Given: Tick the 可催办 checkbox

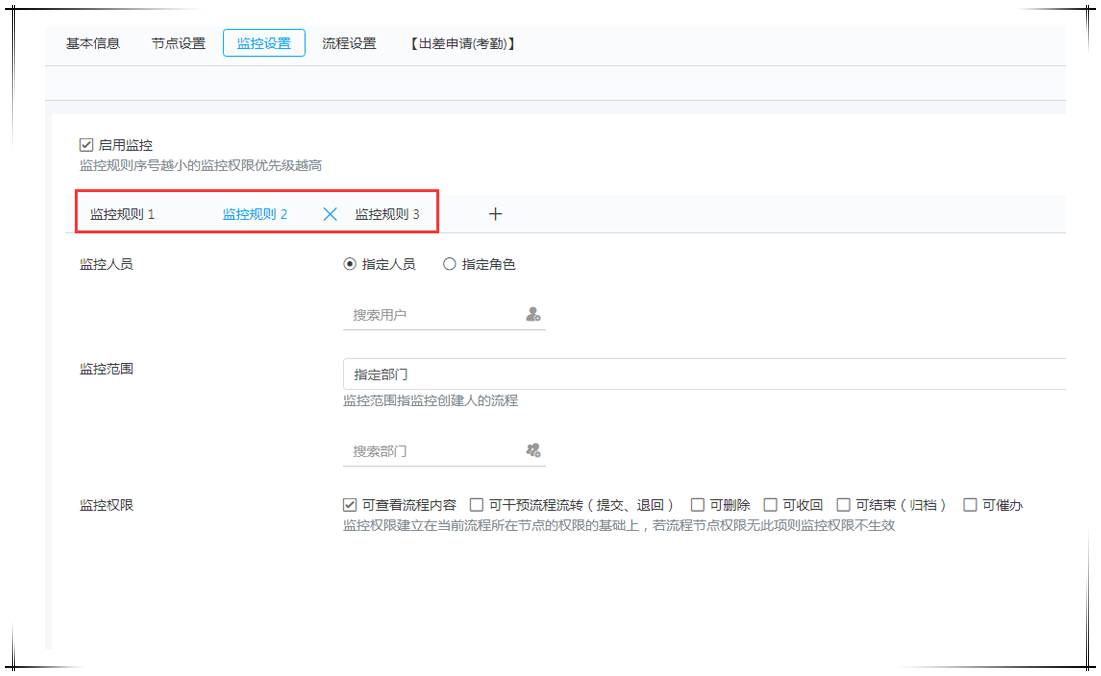Looking at the screenshot, I should click(x=970, y=505).
